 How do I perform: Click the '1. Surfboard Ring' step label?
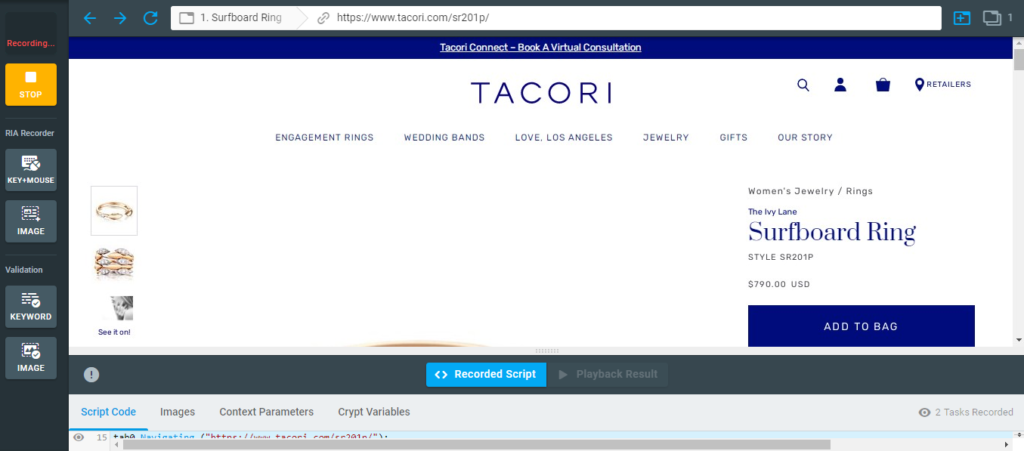pos(241,18)
